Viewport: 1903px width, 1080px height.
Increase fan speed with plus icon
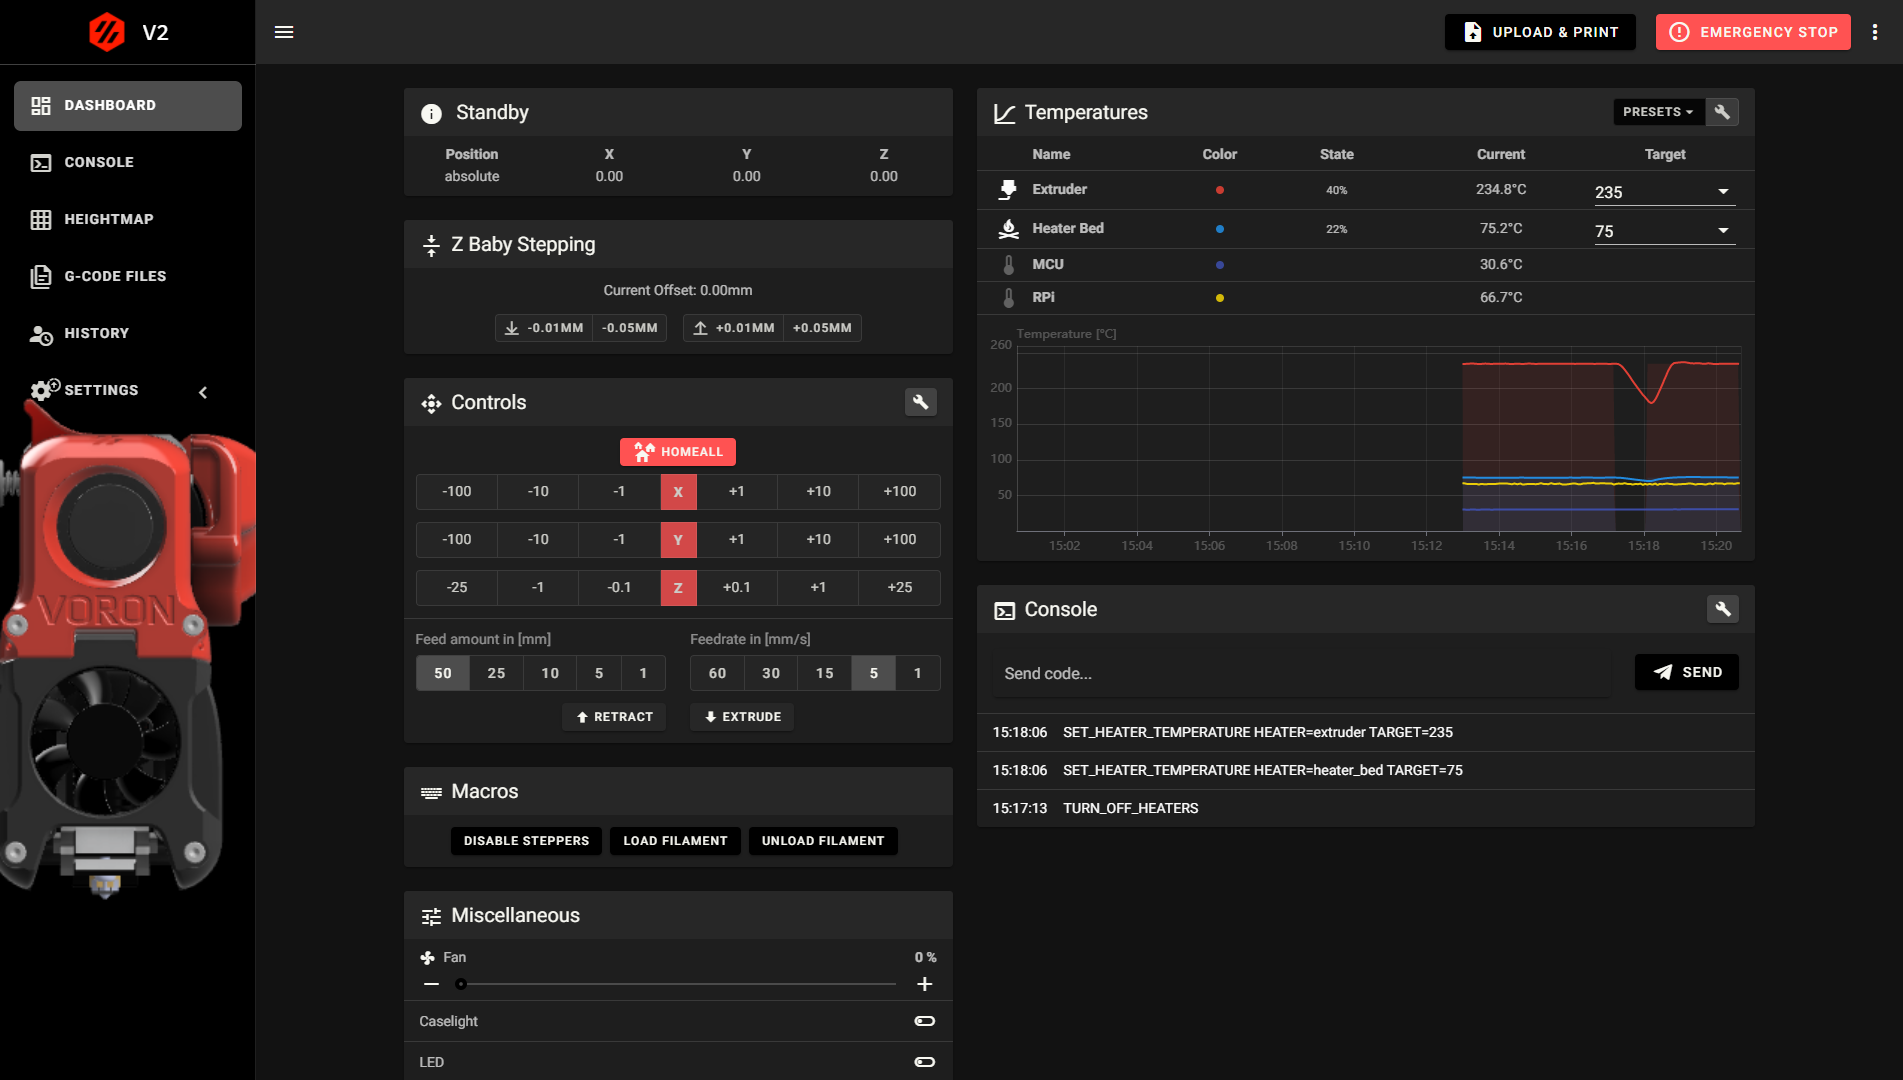[x=925, y=984]
